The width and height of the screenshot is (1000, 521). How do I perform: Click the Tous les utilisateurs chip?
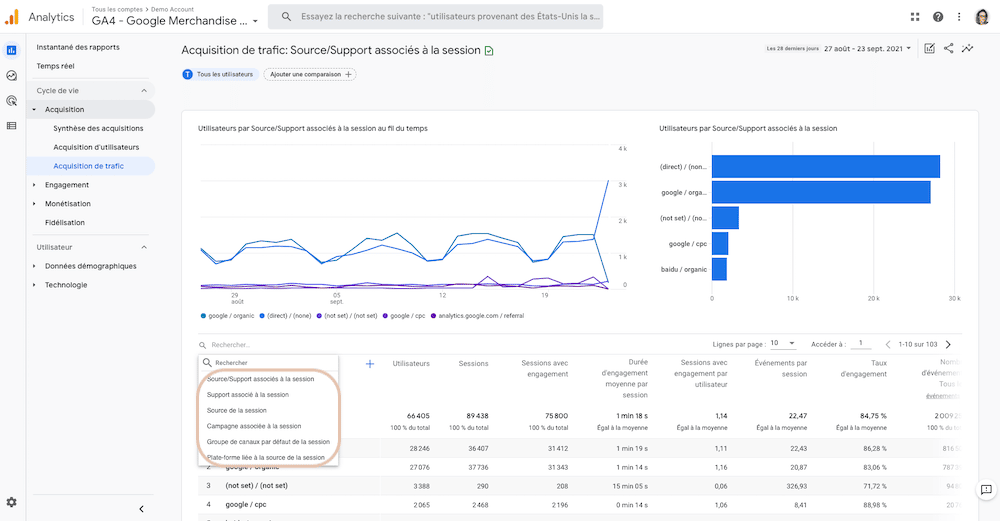click(x=221, y=75)
